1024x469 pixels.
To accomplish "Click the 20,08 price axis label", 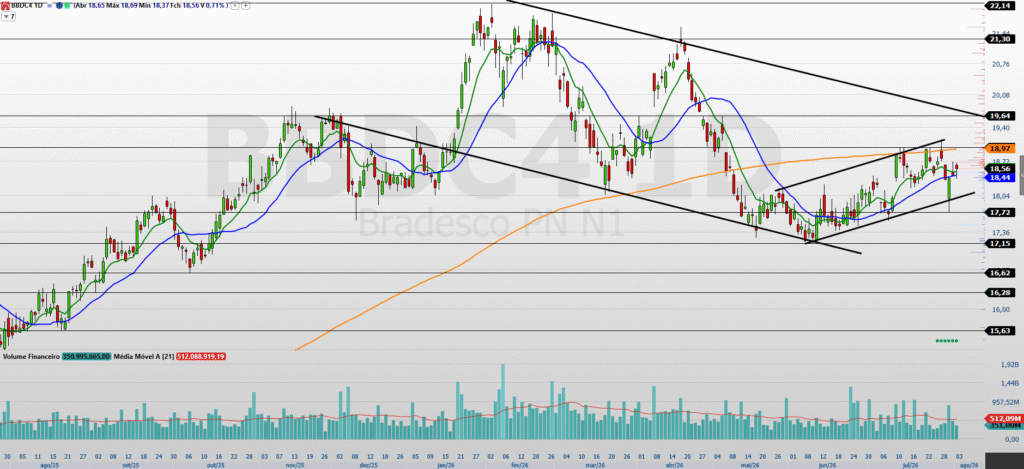I will [999, 95].
